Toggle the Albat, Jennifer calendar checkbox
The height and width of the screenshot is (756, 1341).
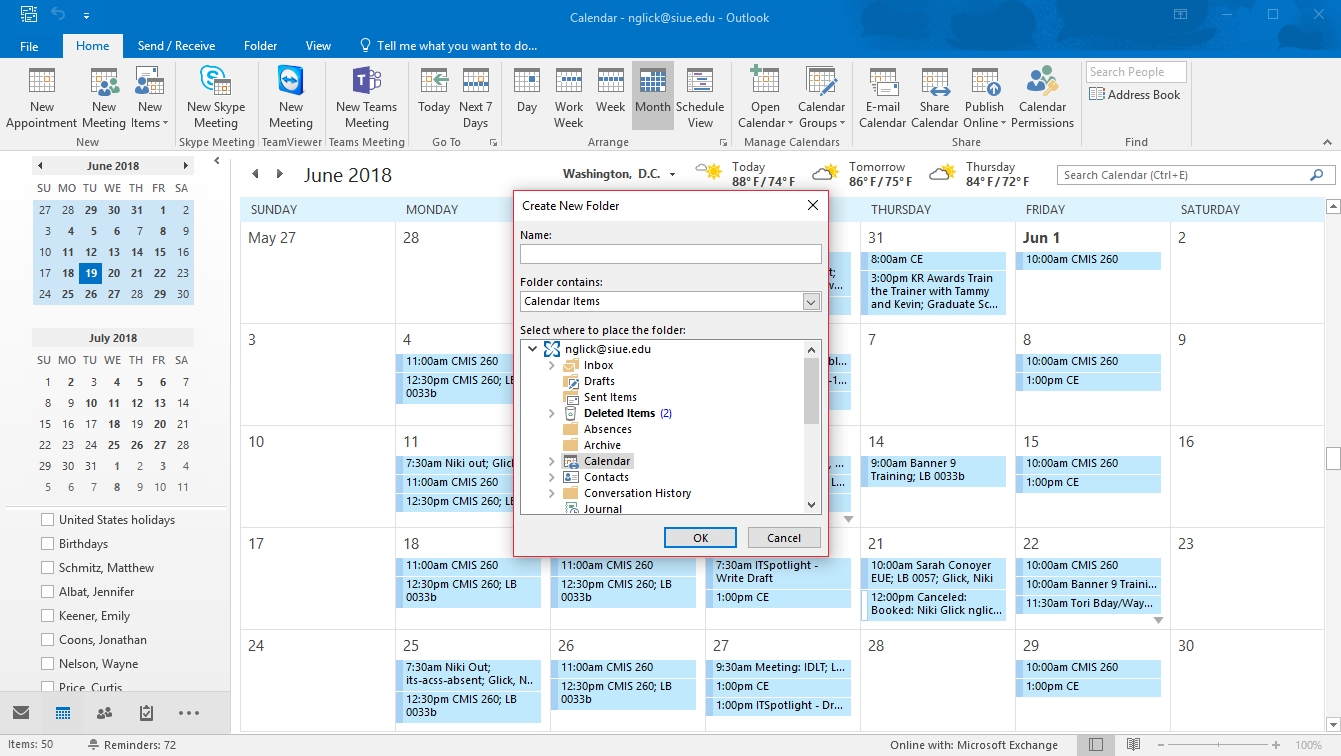(x=47, y=592)
